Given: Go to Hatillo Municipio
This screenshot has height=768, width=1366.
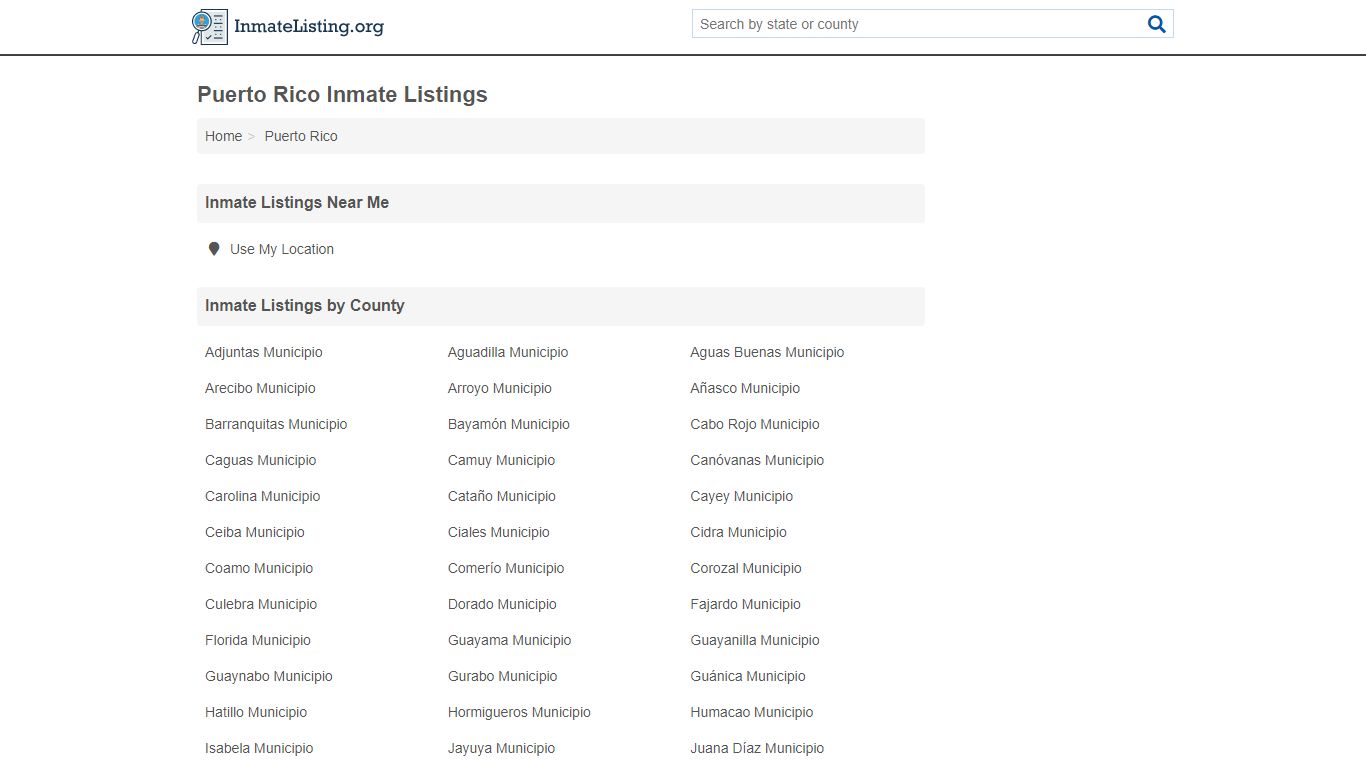Looking at the screenshot, I should pyautogui.click(x=256, y=712).
